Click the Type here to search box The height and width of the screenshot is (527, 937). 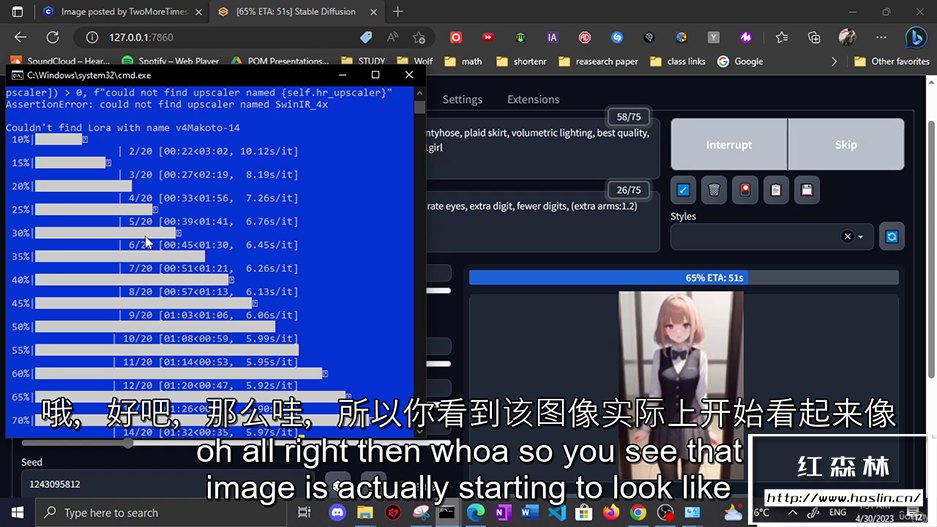pyautogui.click(x=160, y=513)
